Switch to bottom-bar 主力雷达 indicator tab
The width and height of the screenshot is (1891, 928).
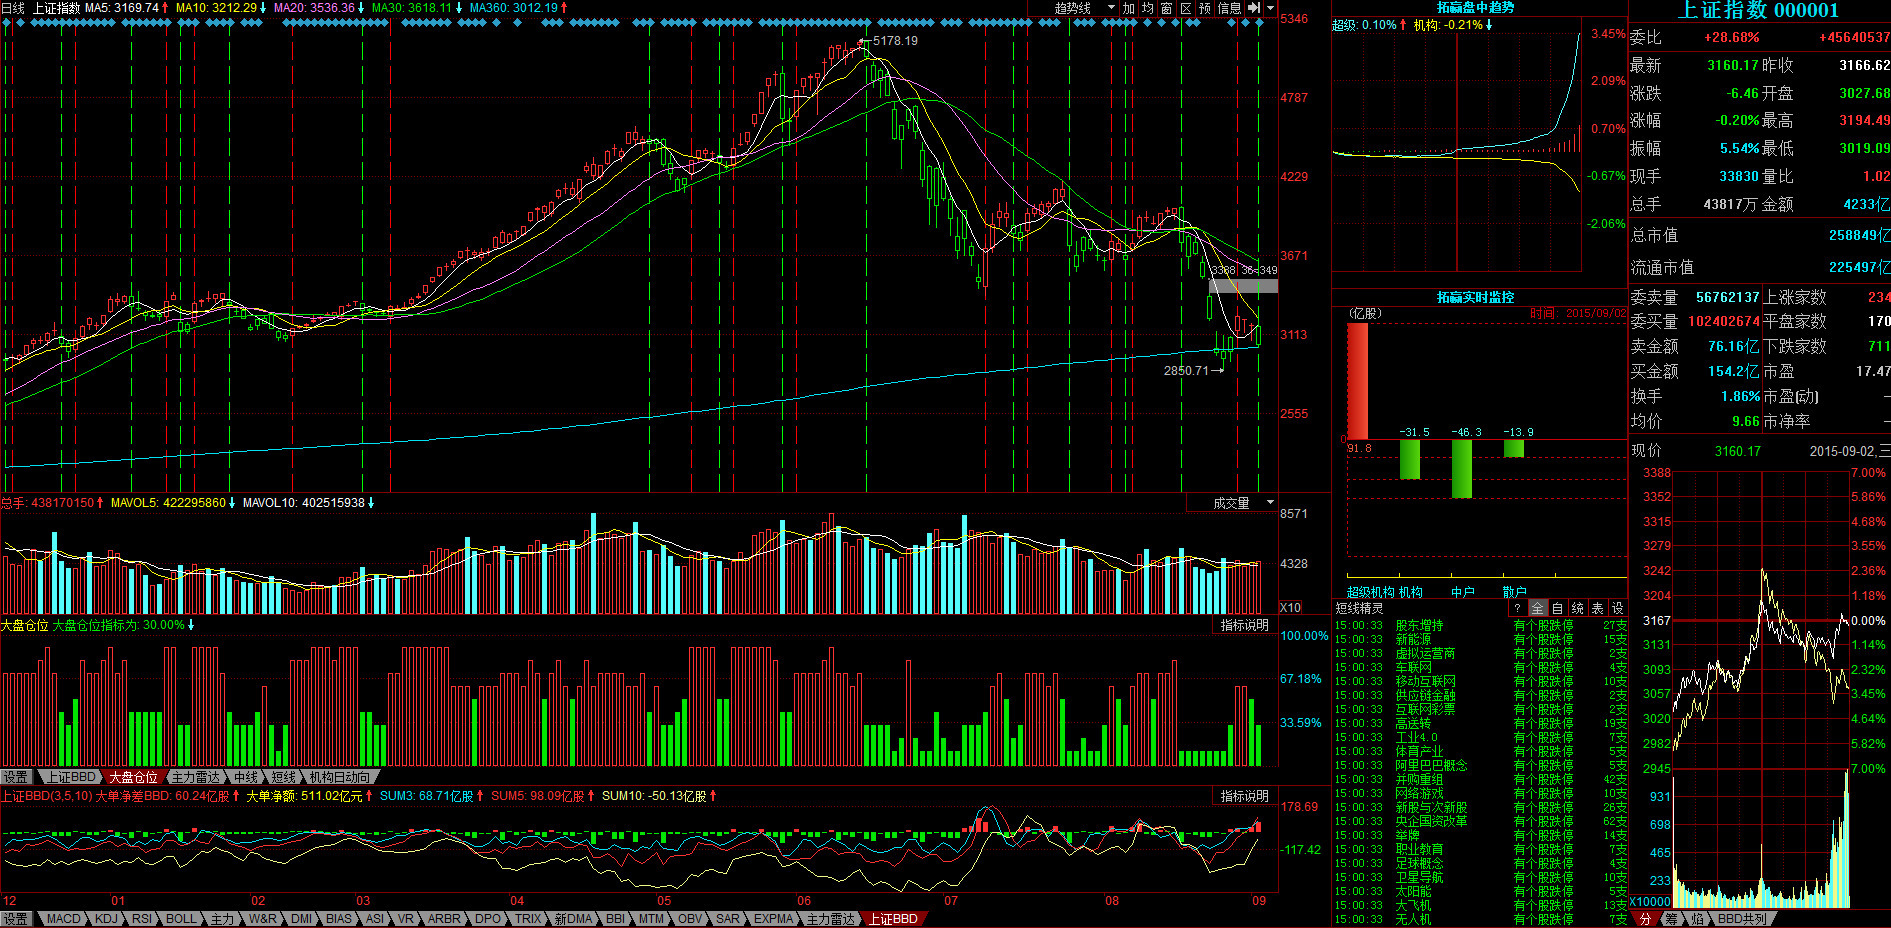tap(831, 919)
